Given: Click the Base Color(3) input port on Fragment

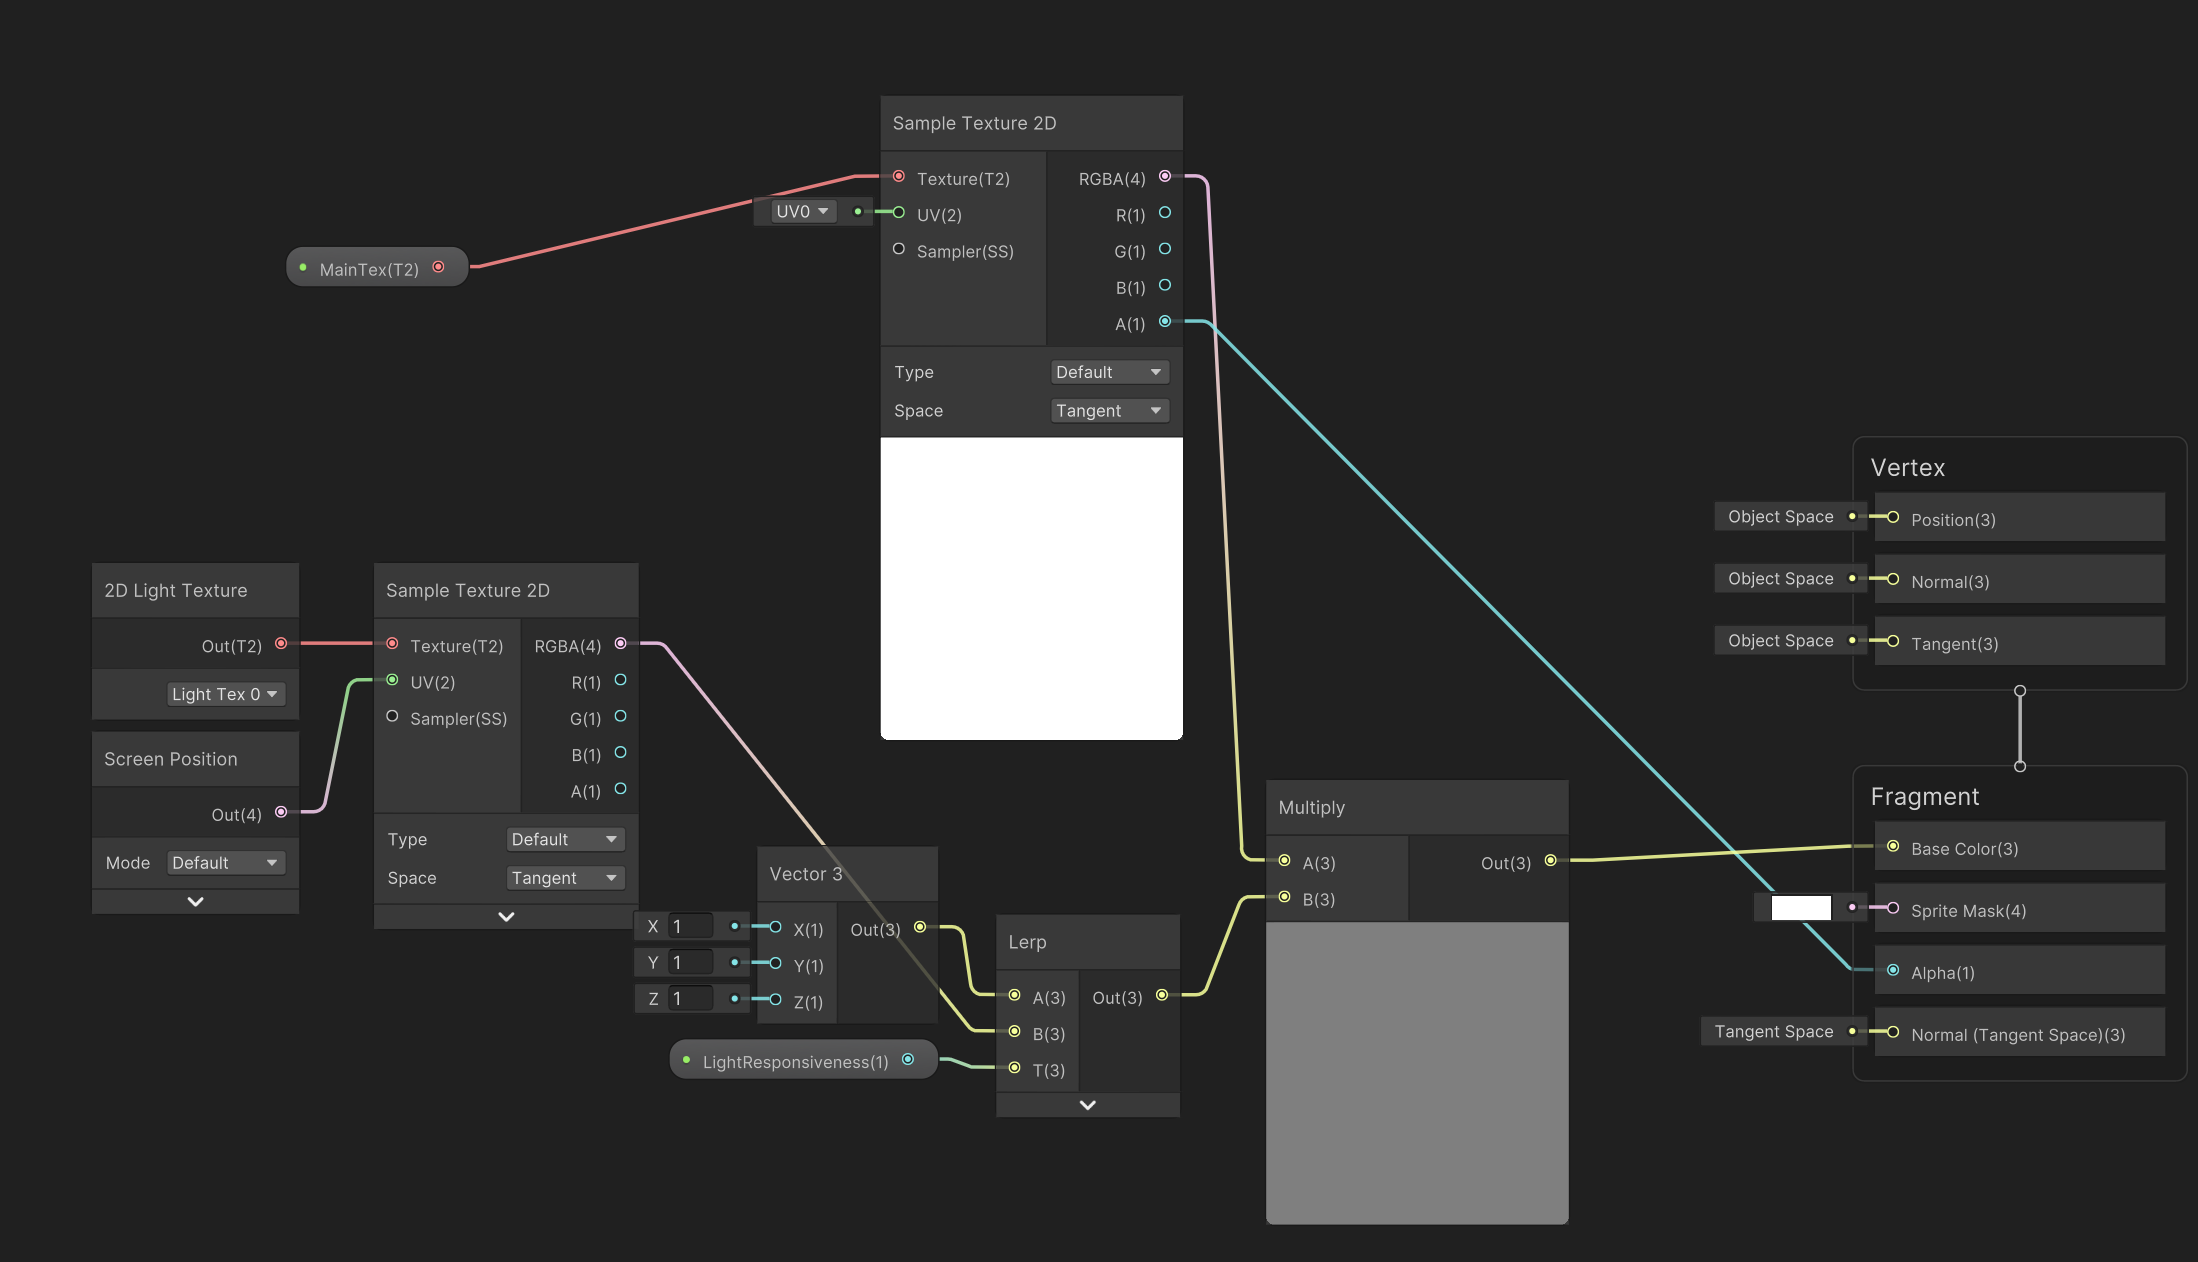Looking at the screenshot, I should click(1893, 847).
